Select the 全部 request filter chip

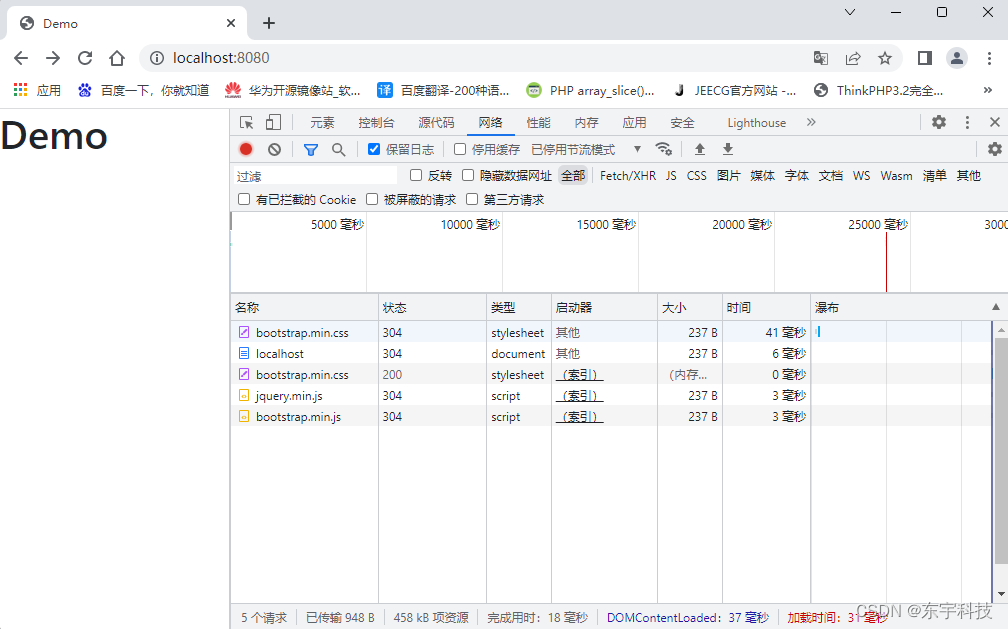tap(573, 175)
